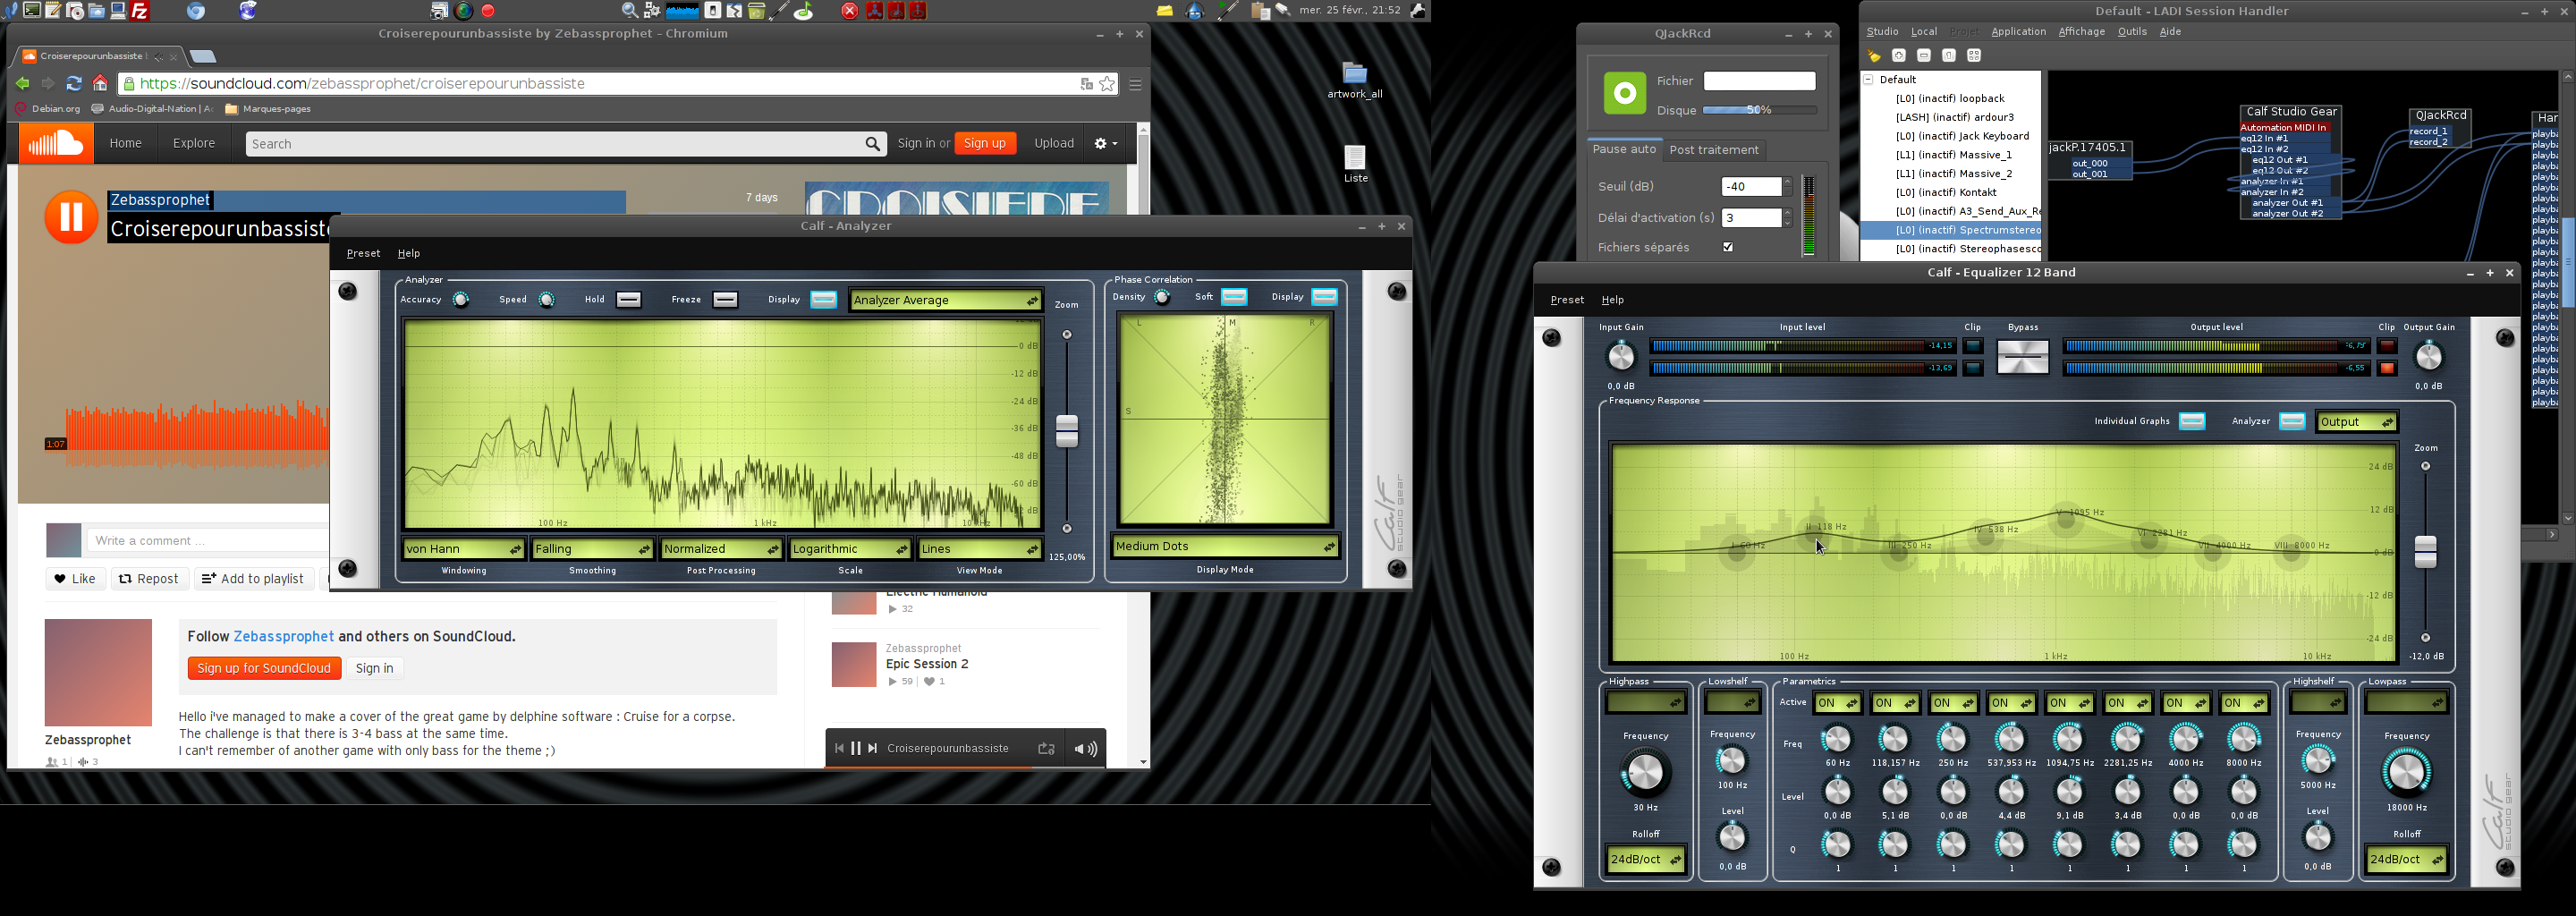Click the broom icon in LADI toolbar
The height and width of the screenshot is (916, 2576).
click(1874, 56)
